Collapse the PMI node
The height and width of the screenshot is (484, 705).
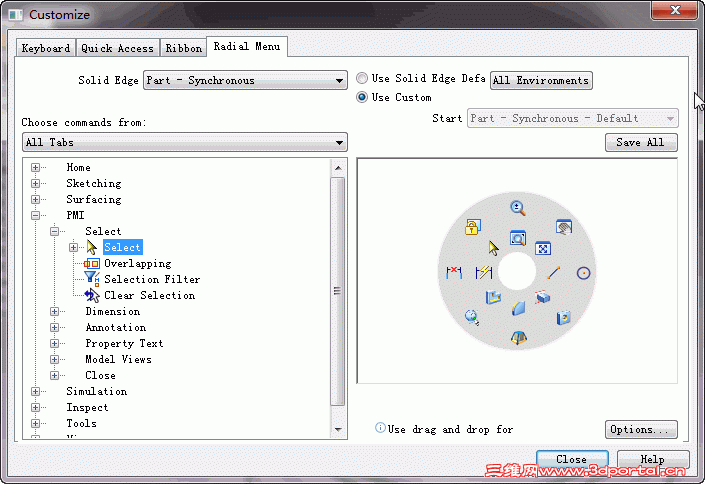pos(36,215)
